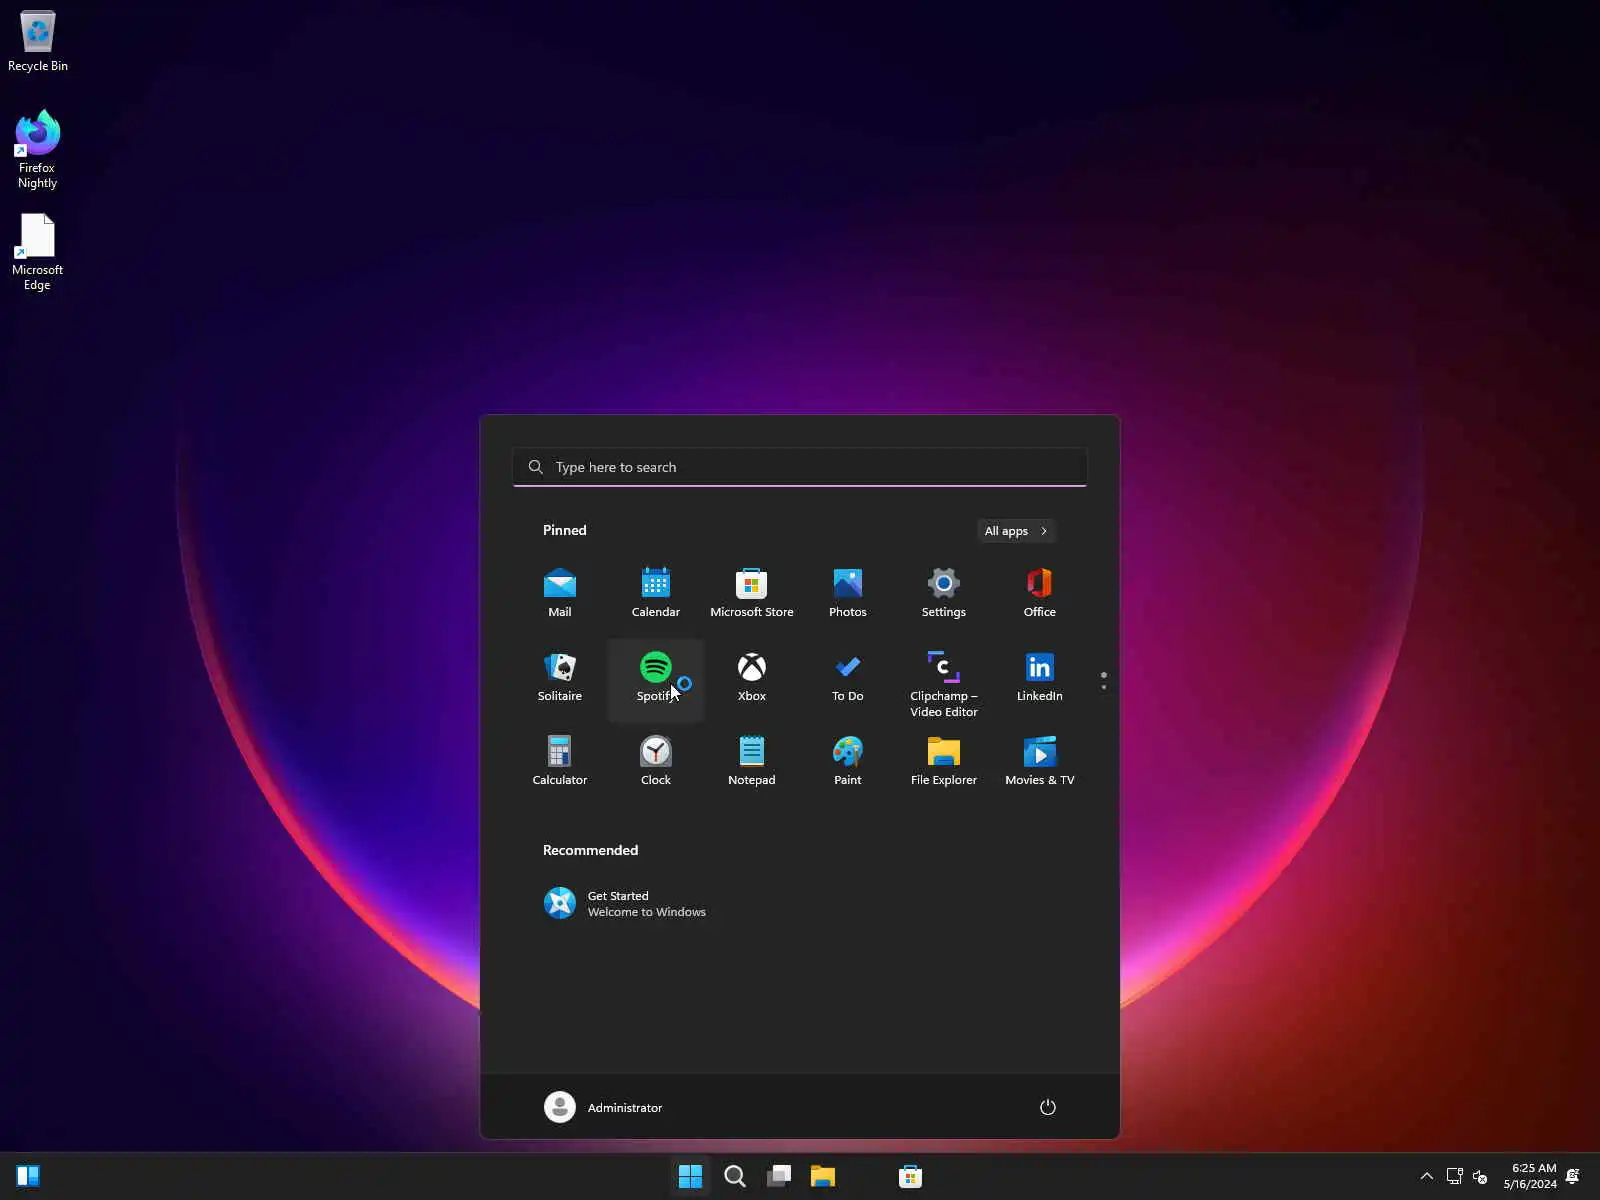This screenshot has width=1600, height=1200.
Task: Open the Mail app
Action: click(560, 593)
